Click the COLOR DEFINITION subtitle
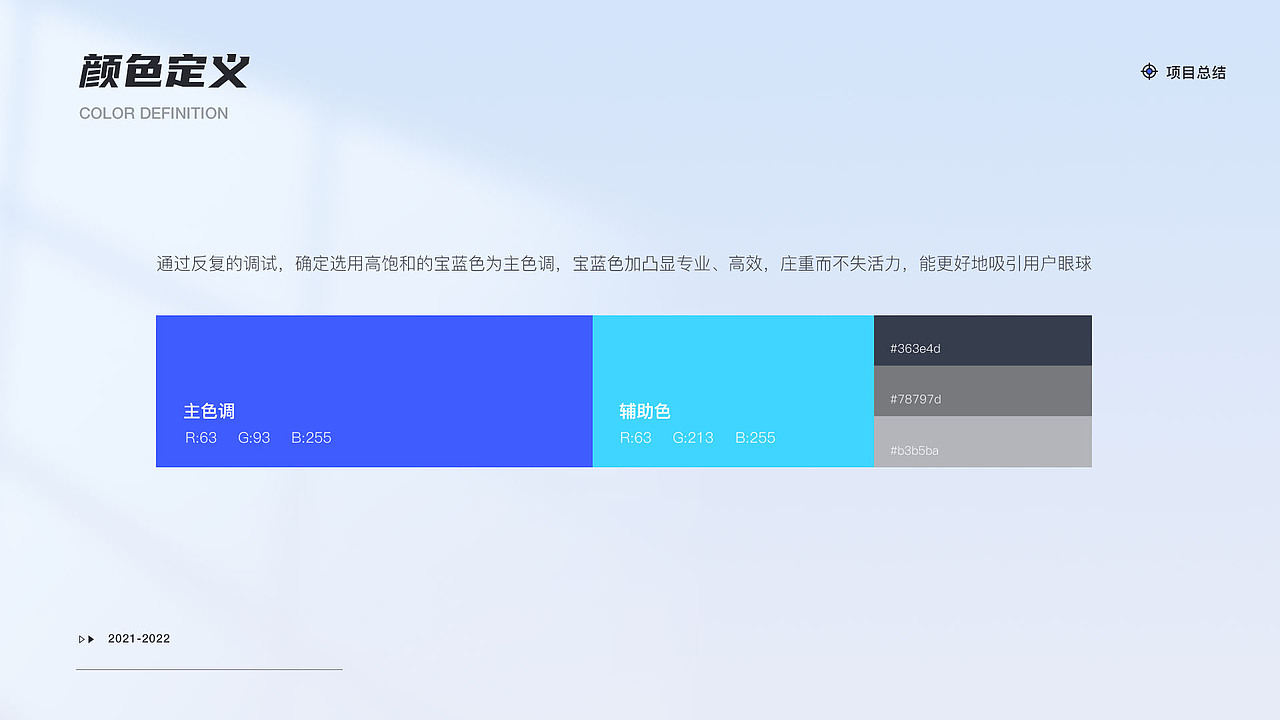This screenshot has height=720, width=1280. point(154,113)
